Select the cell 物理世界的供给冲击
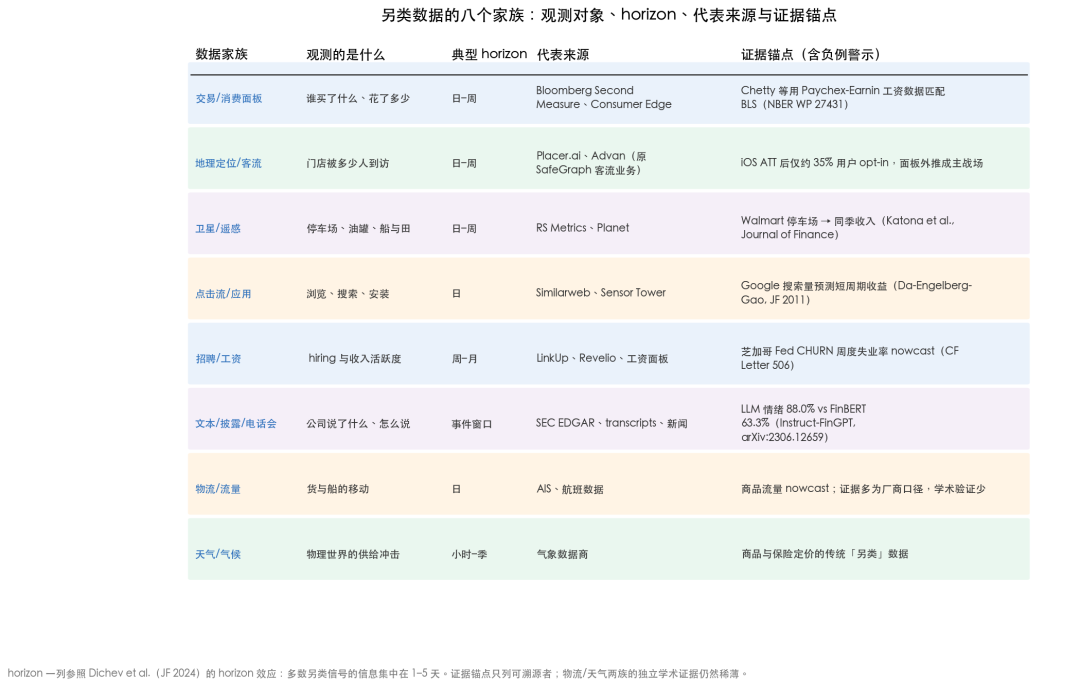This screenshot has width=1080, height=686. pos(353,554)
